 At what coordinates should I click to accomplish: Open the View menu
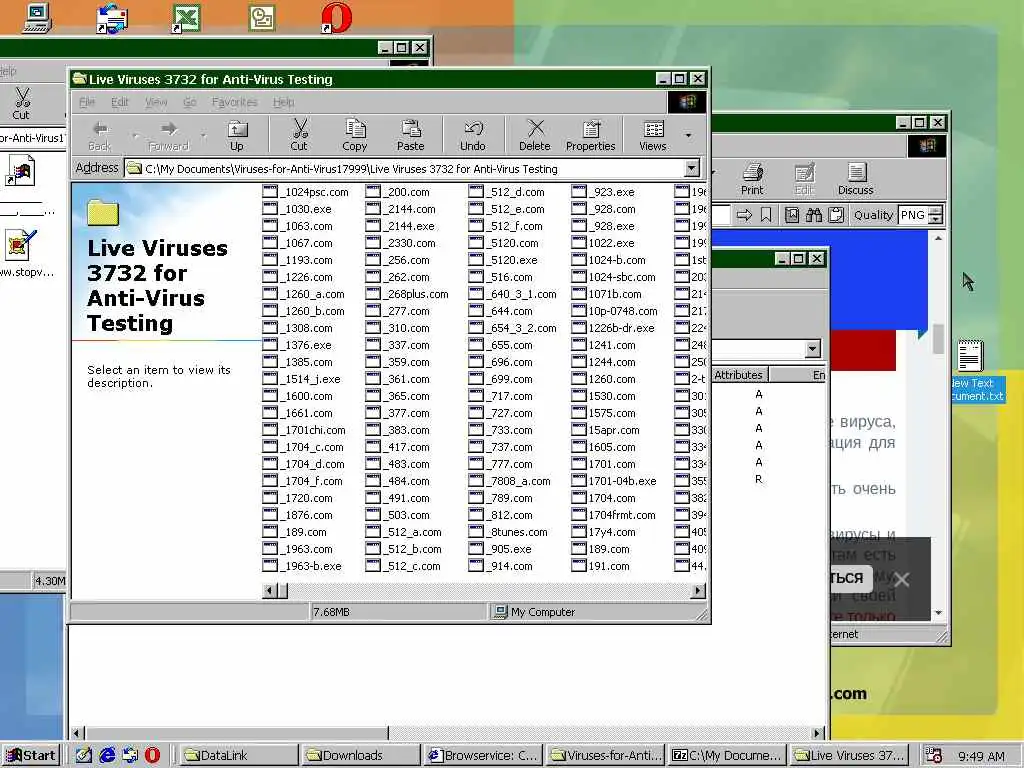(x=156, y=102)
